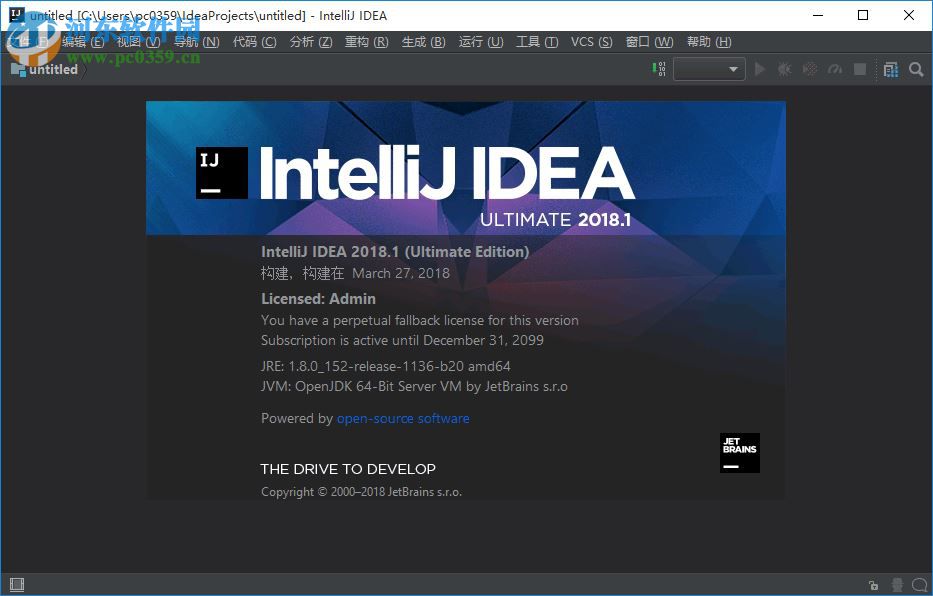
Task: Toggle file write-access lock in status bar
Action: (872, 584)
